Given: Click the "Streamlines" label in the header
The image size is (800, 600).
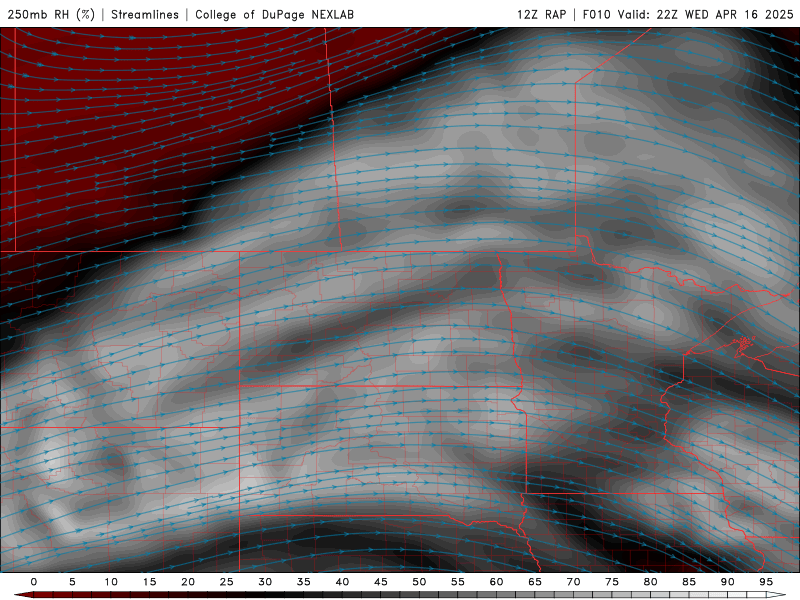Looking at the screenshot, I should pyautogui.click(x=145, y=14).
